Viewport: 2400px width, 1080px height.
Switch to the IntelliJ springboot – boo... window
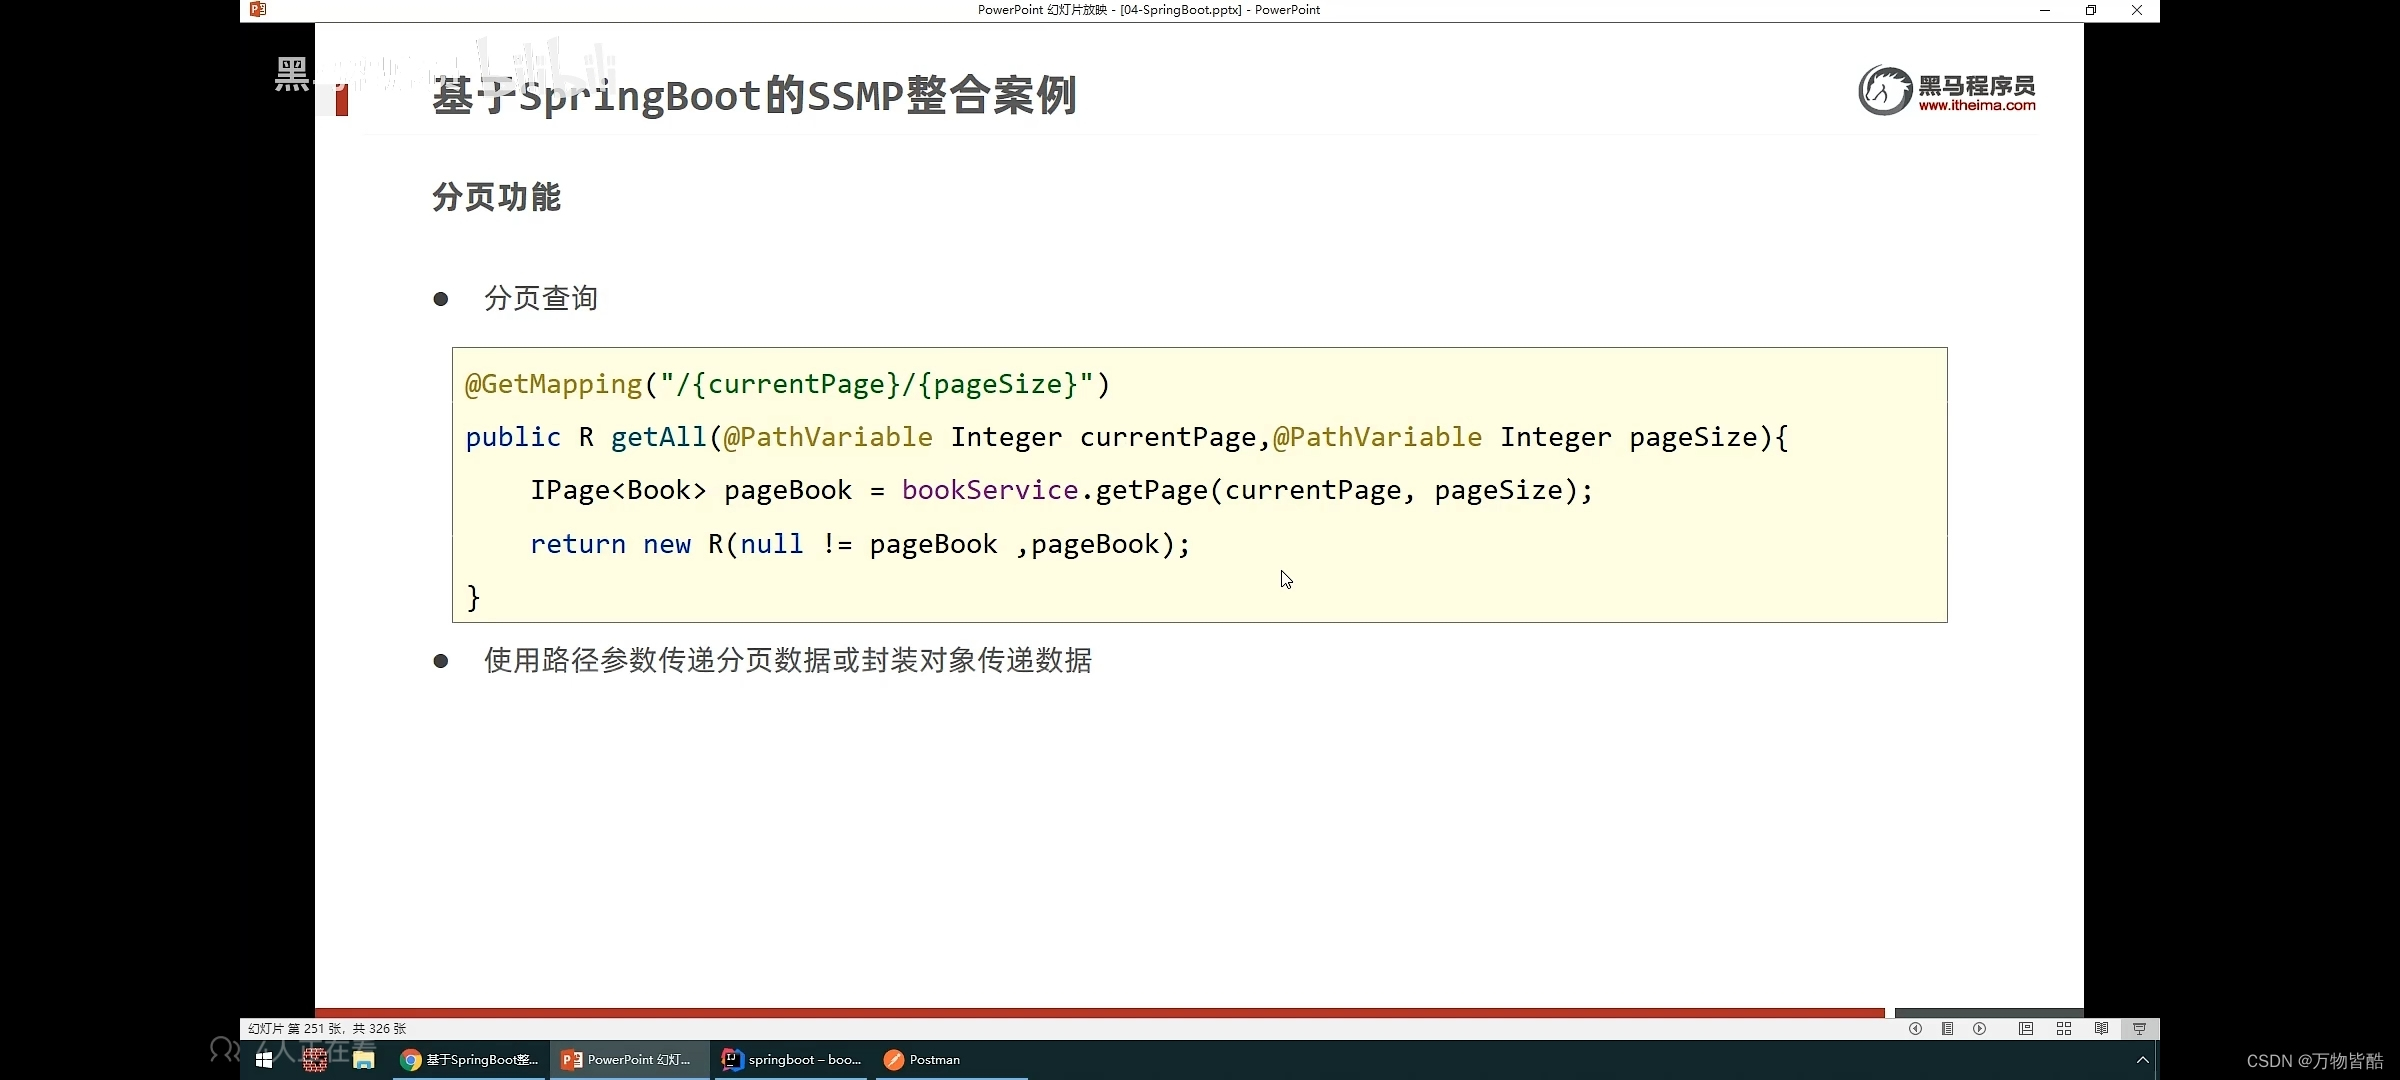tap(792, 1060)
